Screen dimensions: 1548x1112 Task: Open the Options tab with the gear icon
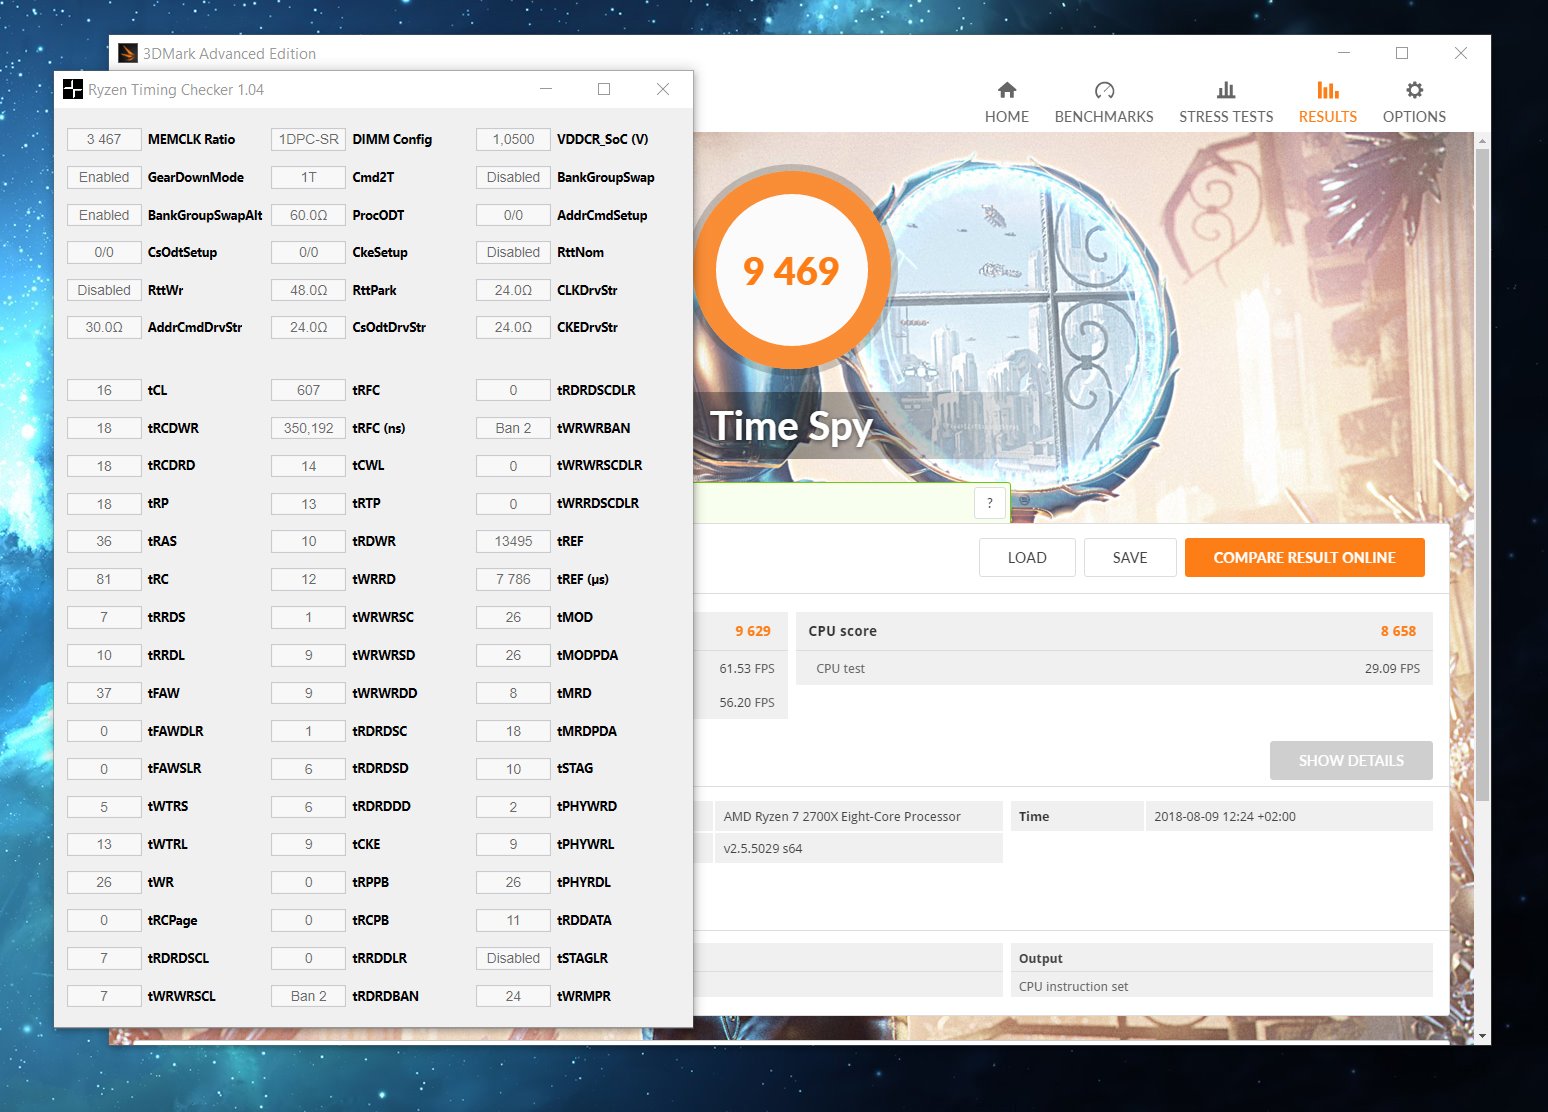[x=1414, y=103]
